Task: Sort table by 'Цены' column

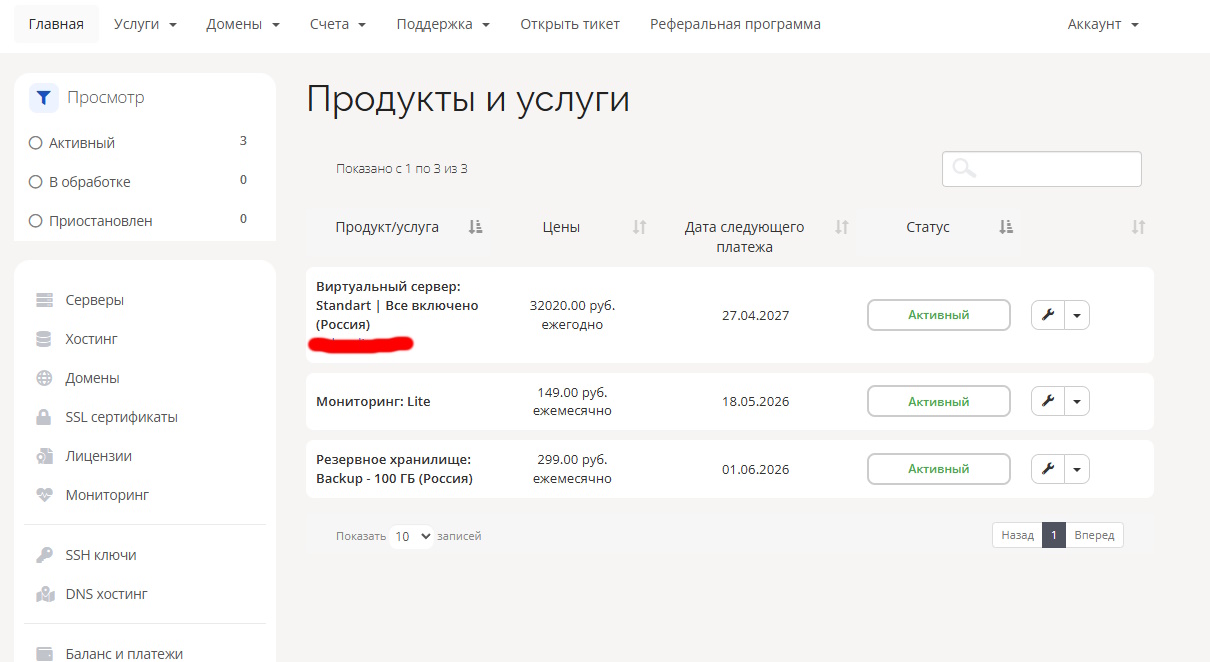Action: [x=561, y=227]
